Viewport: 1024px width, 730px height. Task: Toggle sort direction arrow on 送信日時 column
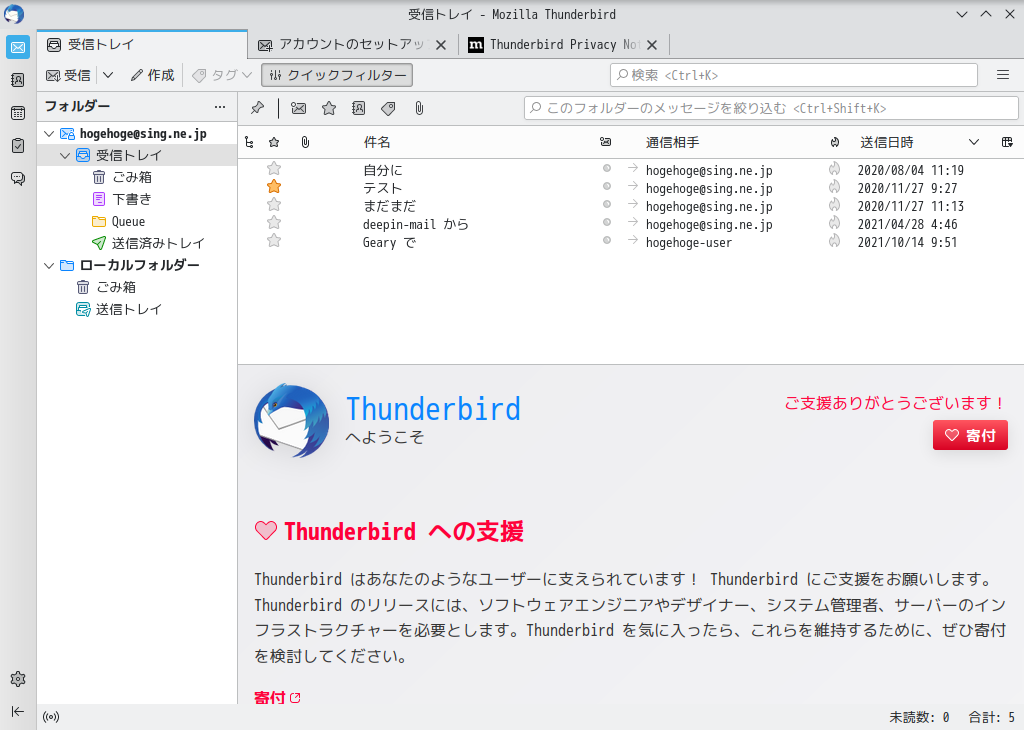click(974, 142)
